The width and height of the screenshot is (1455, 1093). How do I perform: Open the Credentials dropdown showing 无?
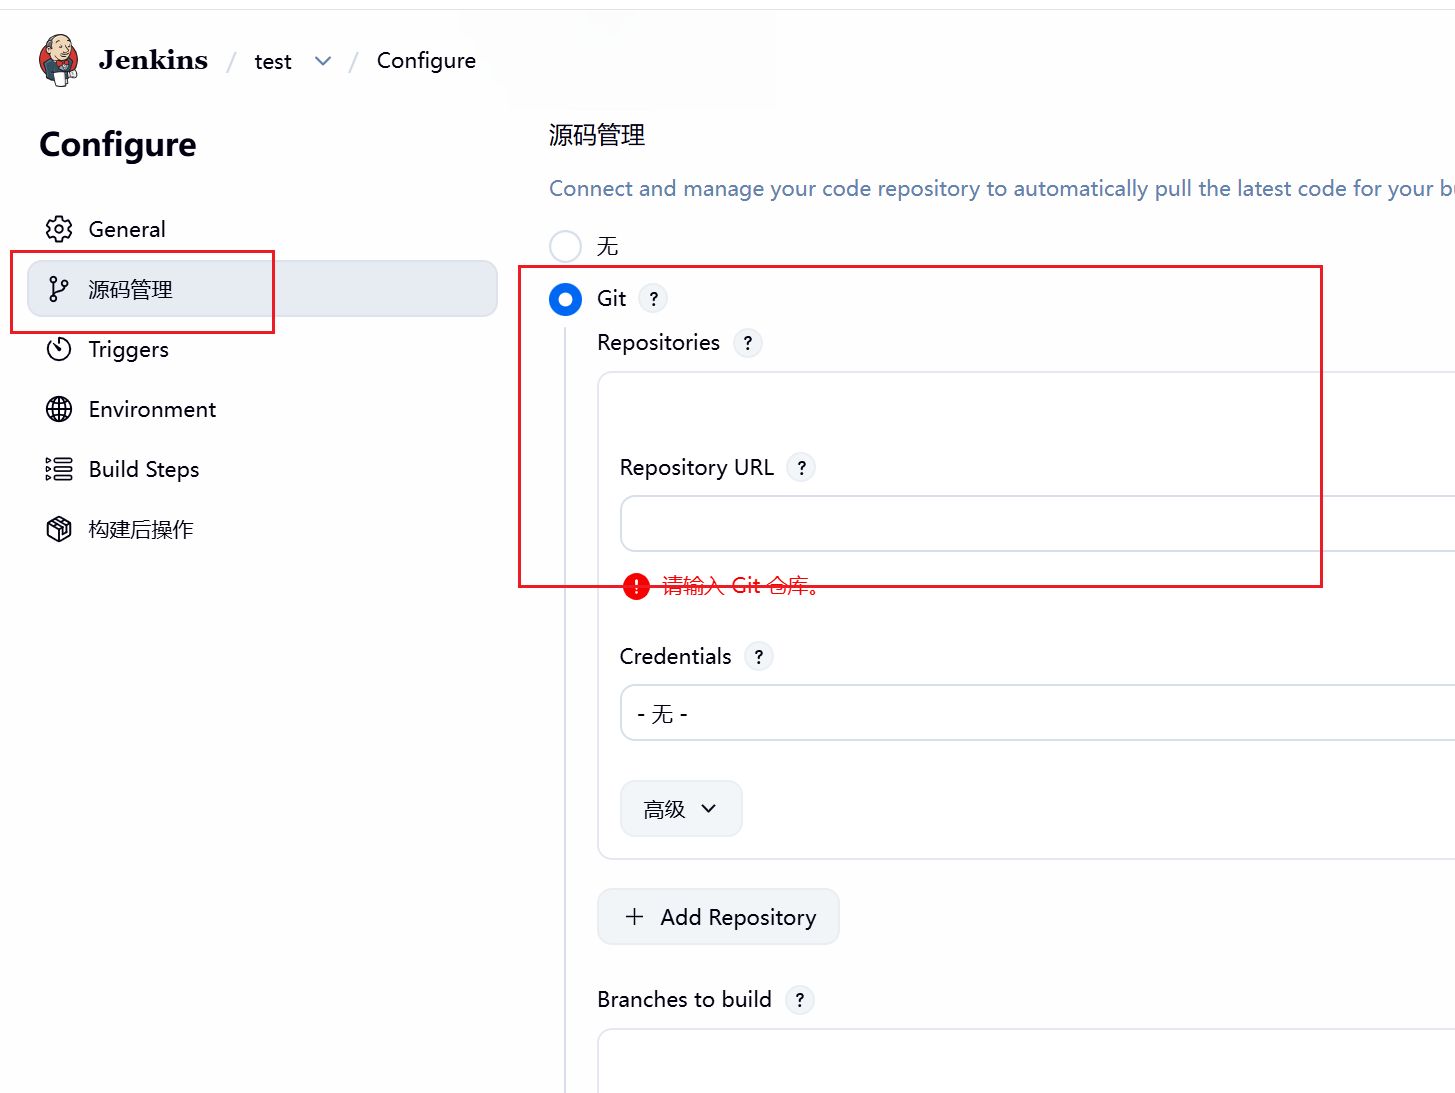click(x=1037, y=713)
